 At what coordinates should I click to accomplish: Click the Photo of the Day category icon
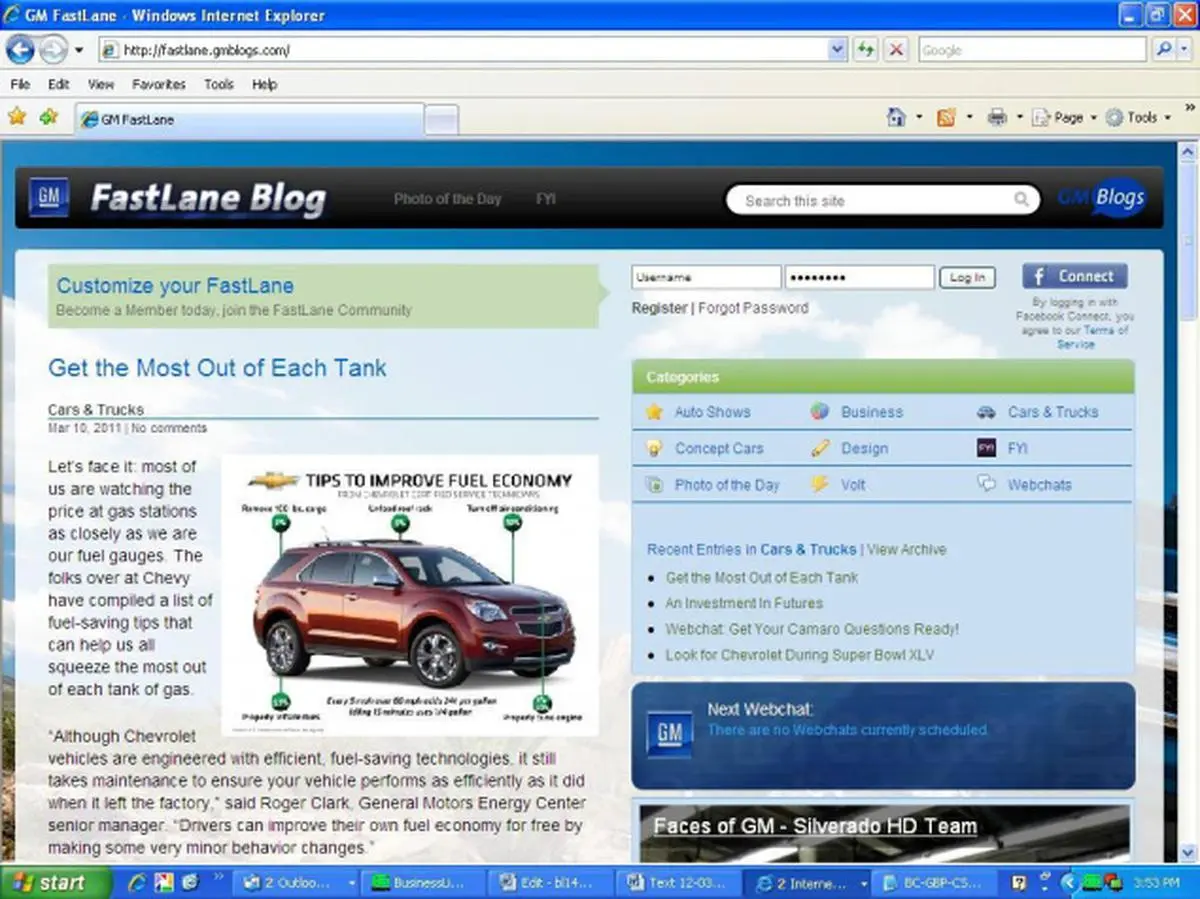(655, 485)
